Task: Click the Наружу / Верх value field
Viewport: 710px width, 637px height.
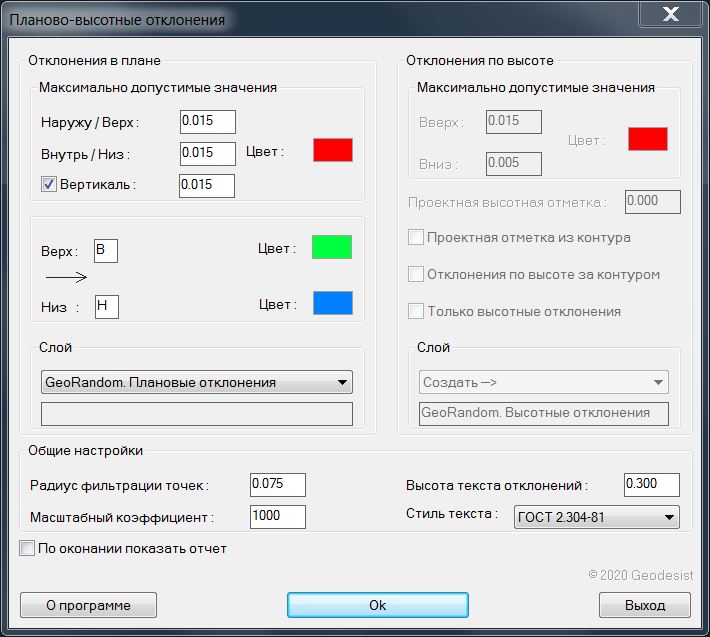Action: click(207, 122)
